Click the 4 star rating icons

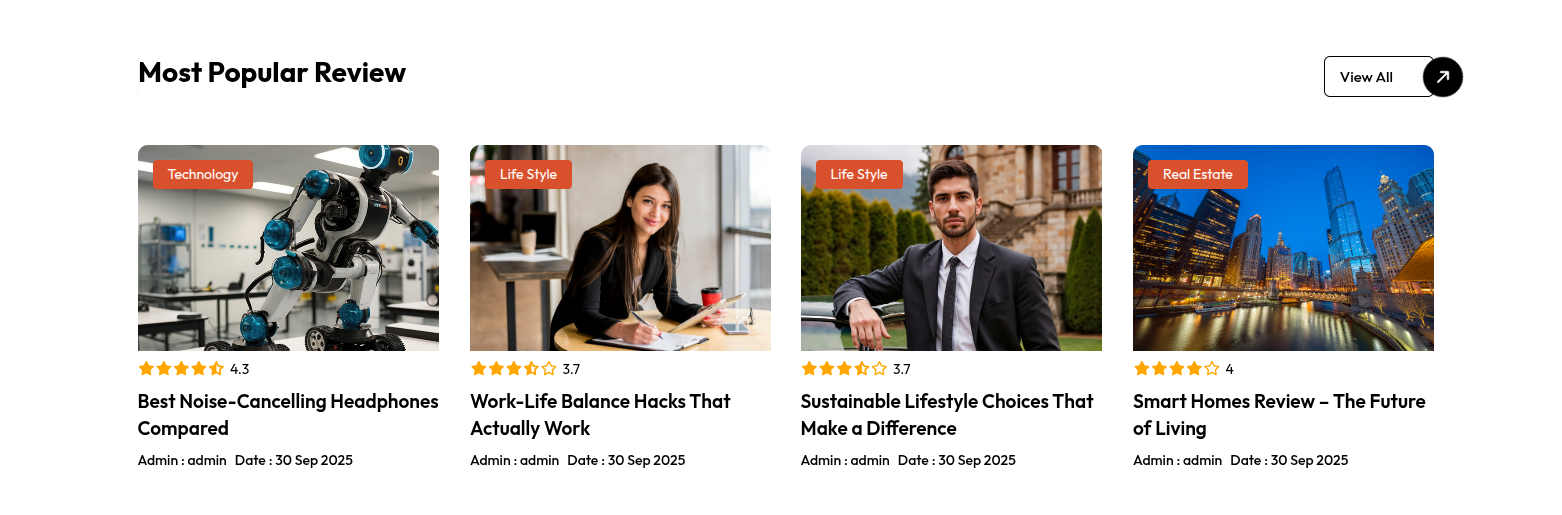[x=1176, y=368]
